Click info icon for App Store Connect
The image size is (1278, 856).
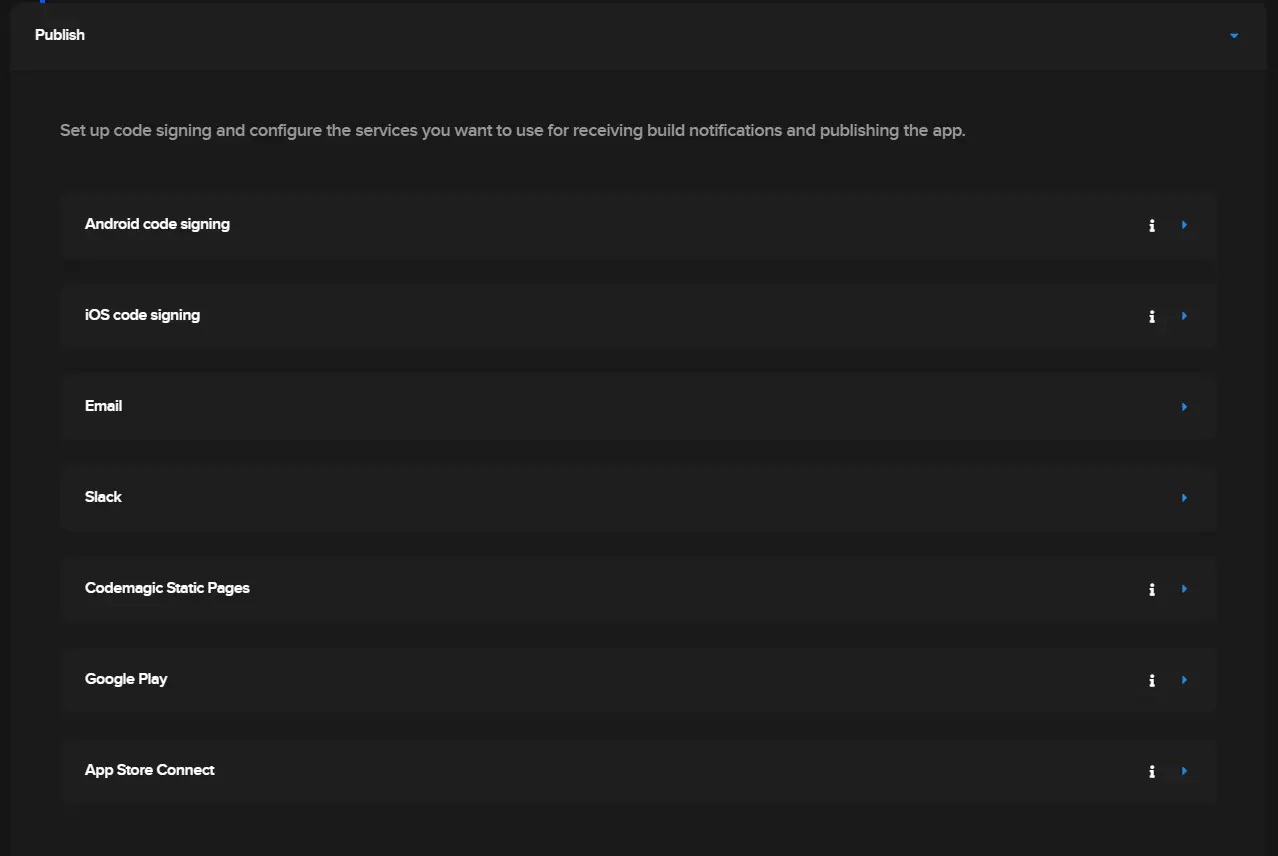point(1152,772)
